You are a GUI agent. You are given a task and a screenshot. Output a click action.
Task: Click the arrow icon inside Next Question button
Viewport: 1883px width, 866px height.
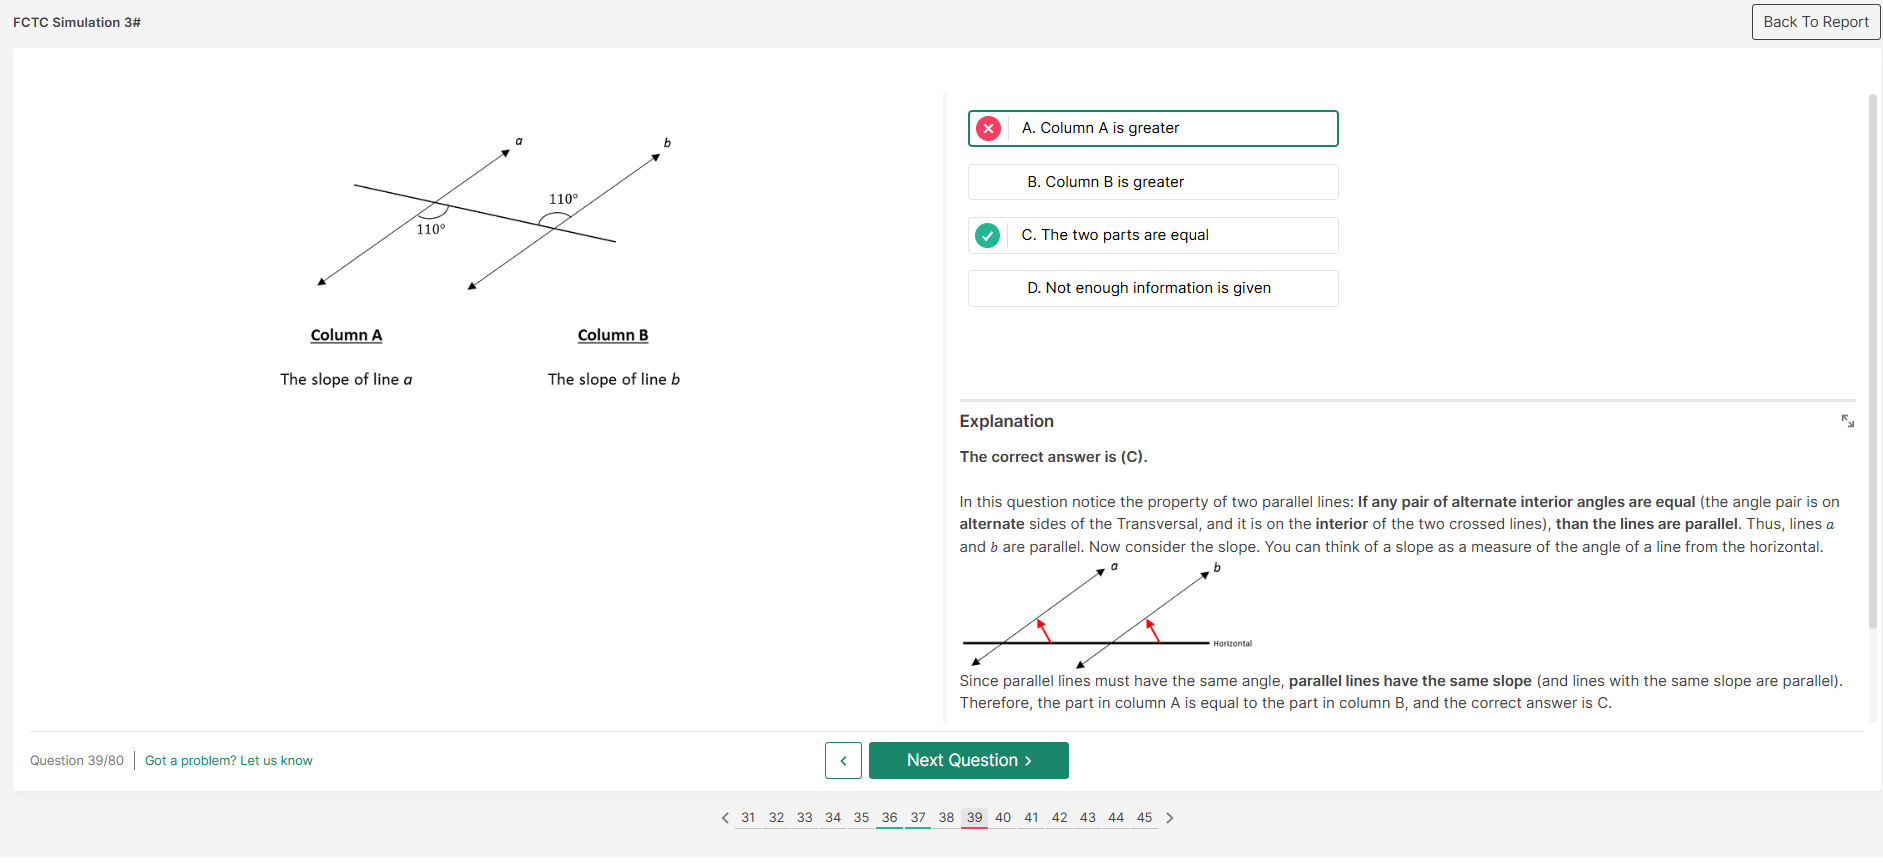point(1029,760)
